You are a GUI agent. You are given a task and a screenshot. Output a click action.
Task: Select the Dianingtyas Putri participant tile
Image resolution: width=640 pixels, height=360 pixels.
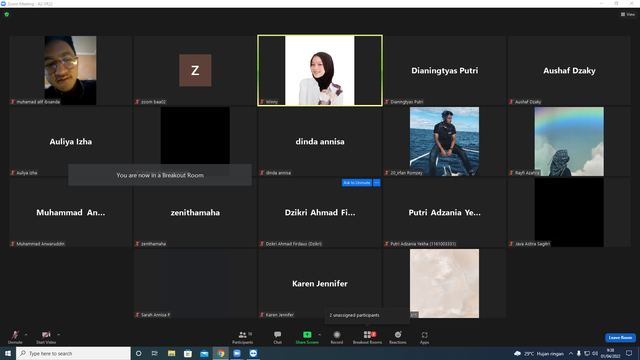pos(444,70)
